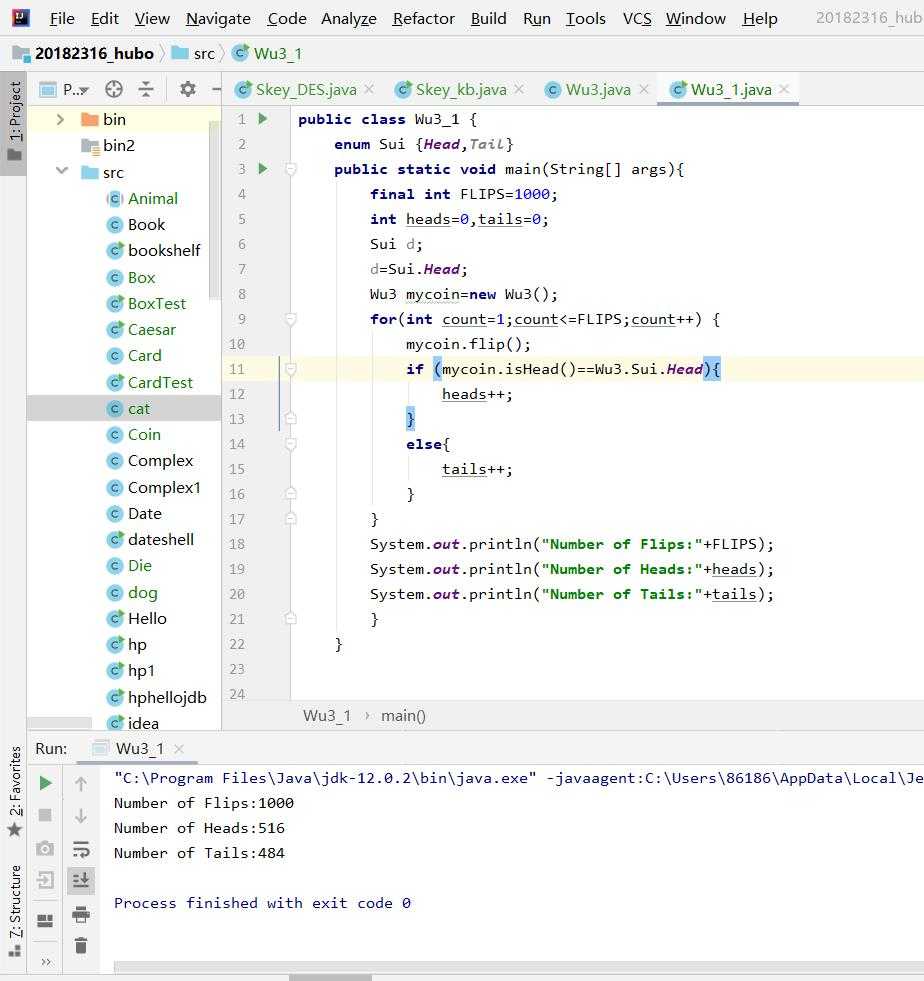The image size is (924, 981).
Task: Rerun Wu3_1 with green play button
Action: tap(45, 783)
